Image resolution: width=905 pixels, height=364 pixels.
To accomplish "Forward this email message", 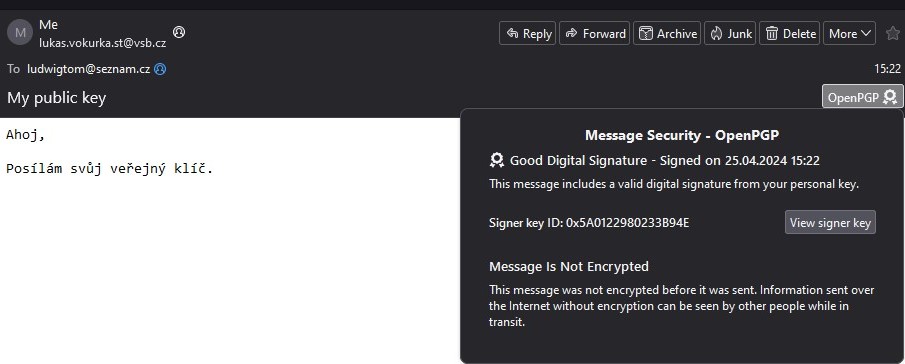I will (594, 33).
